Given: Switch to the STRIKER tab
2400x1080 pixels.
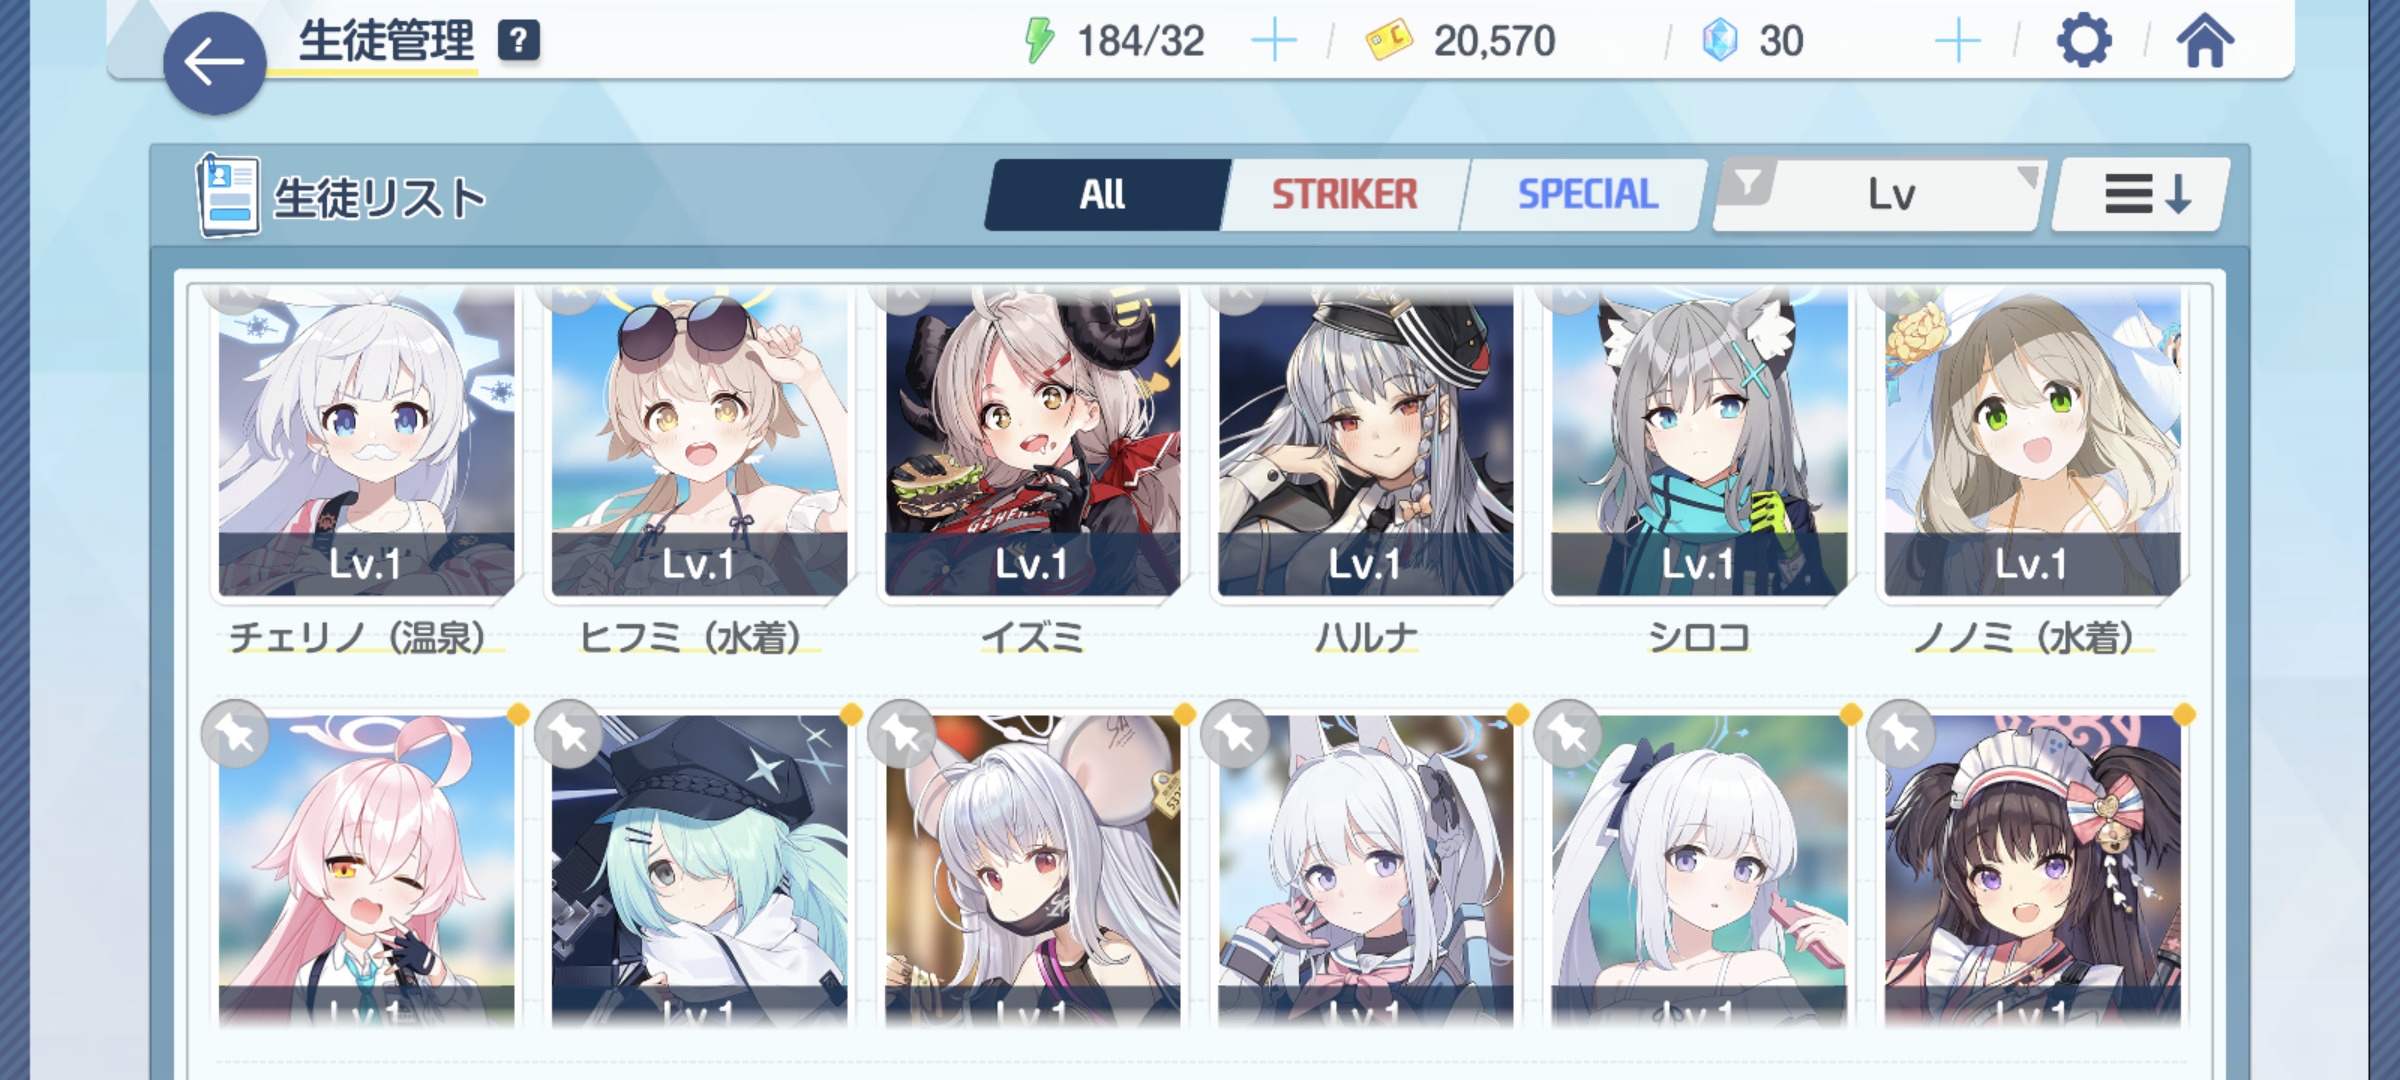Looking at the screenshot, I should pyautogui.click(x=1344, y=194).
